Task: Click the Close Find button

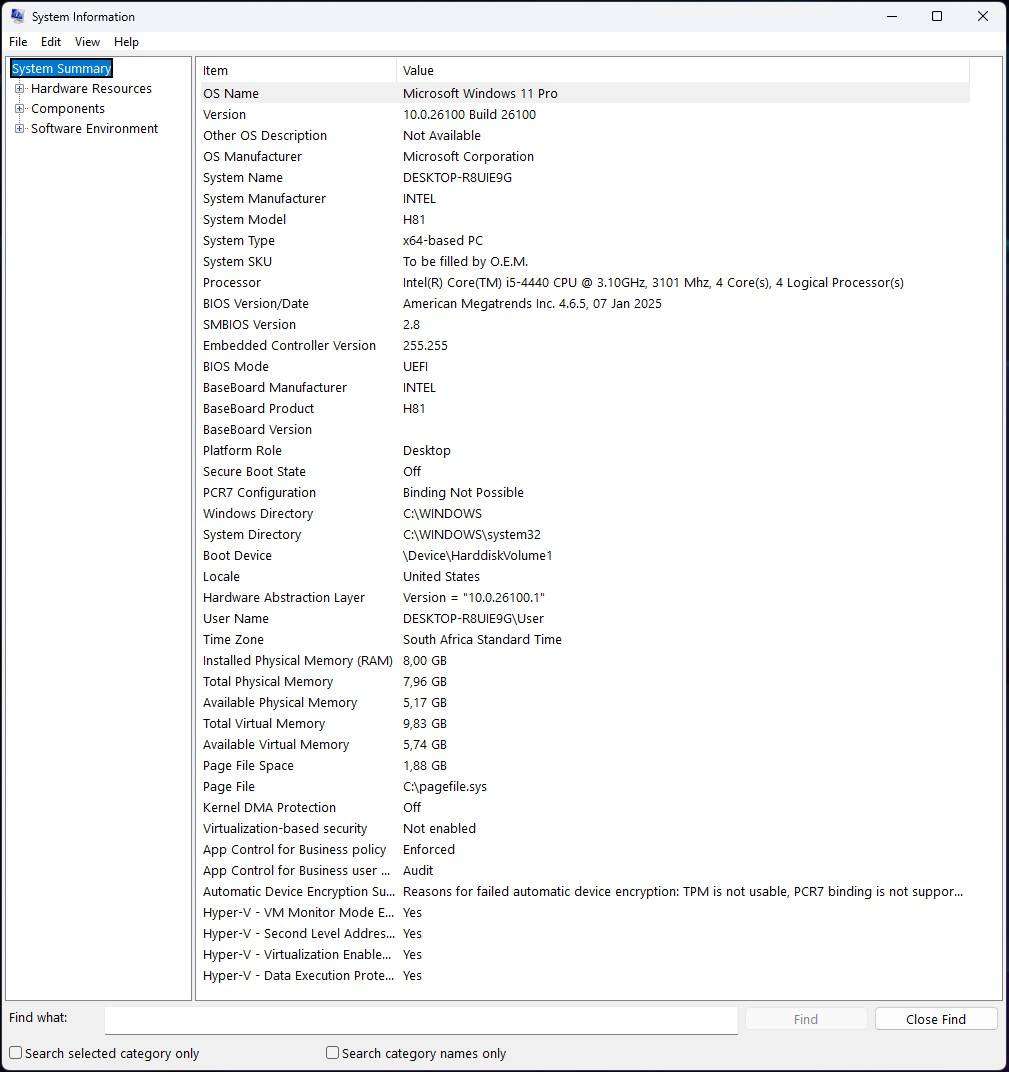Action: [x=935, y=1018]
